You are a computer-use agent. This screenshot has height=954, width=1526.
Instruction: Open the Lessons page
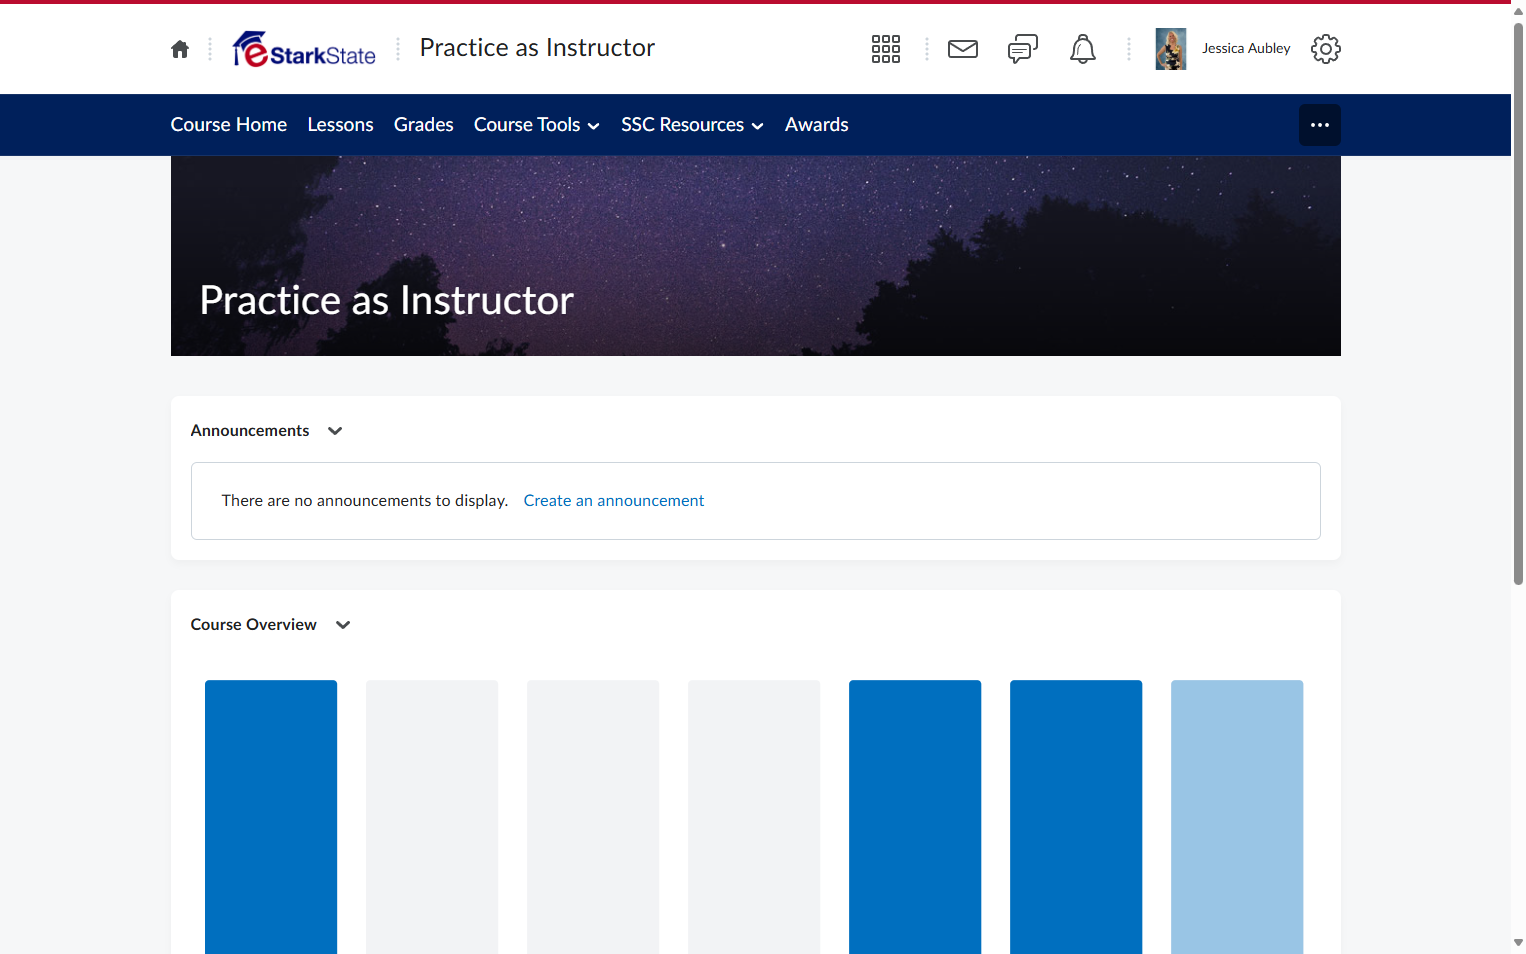[x=341, y=125]
